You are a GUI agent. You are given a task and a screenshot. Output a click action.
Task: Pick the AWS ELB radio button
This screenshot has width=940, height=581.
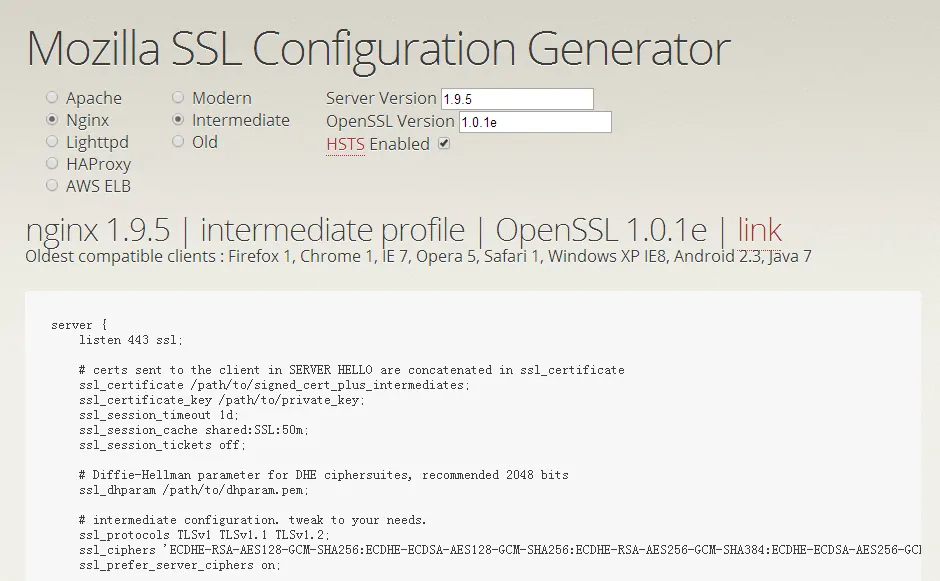[x=52, y=186]
